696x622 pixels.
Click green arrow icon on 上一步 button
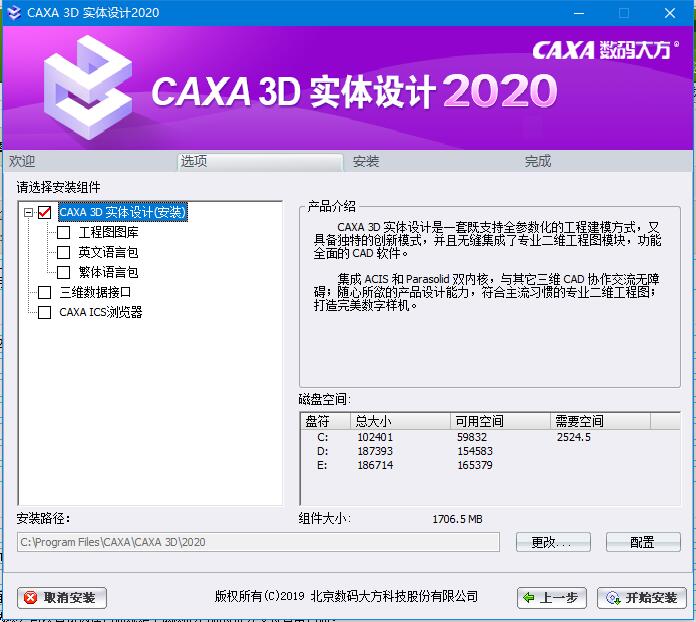click(529, 598)
